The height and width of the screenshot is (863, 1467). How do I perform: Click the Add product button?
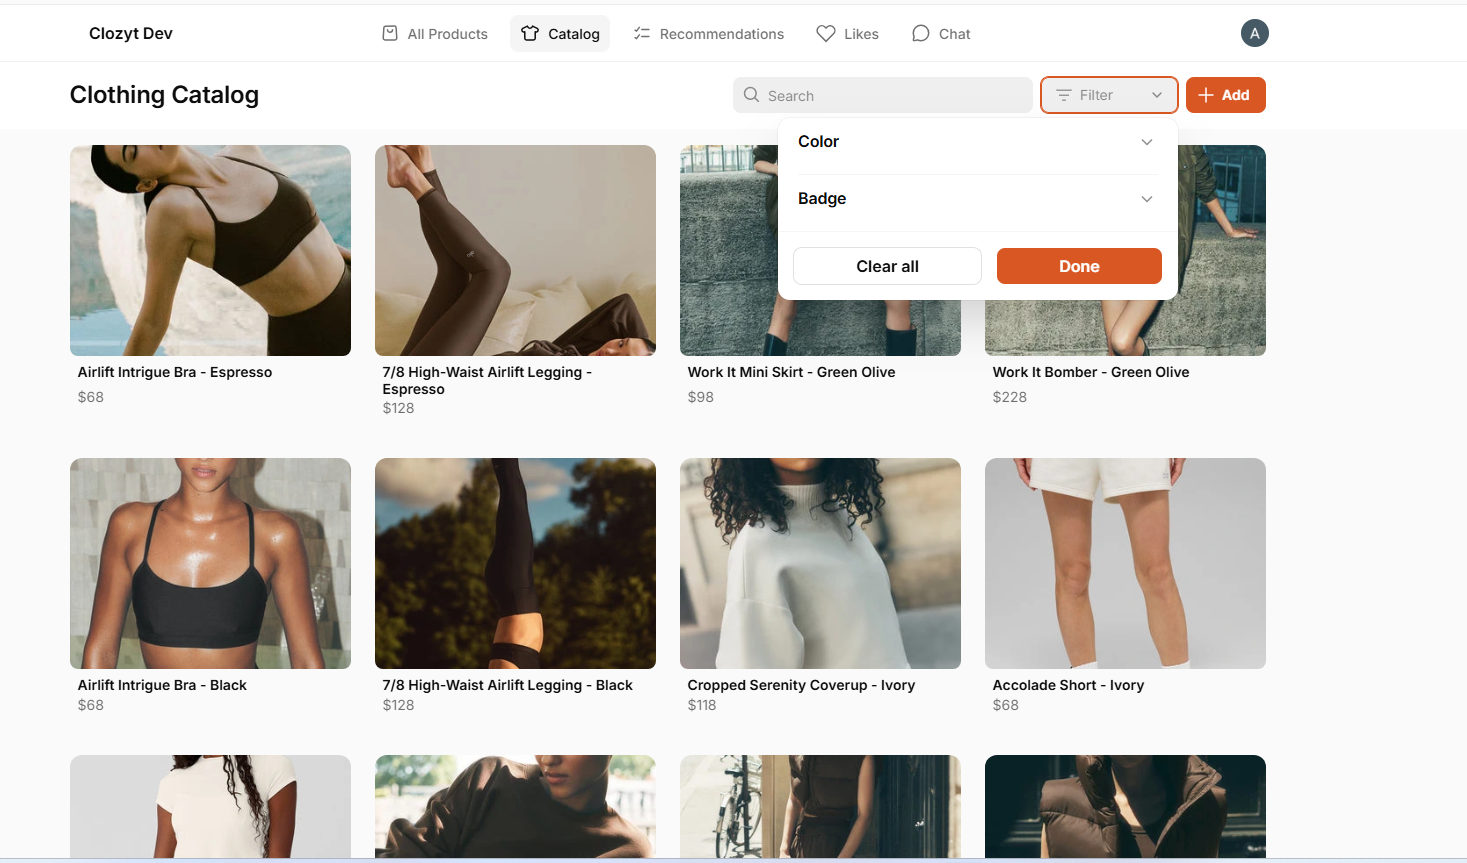[x=1226, y=95]
